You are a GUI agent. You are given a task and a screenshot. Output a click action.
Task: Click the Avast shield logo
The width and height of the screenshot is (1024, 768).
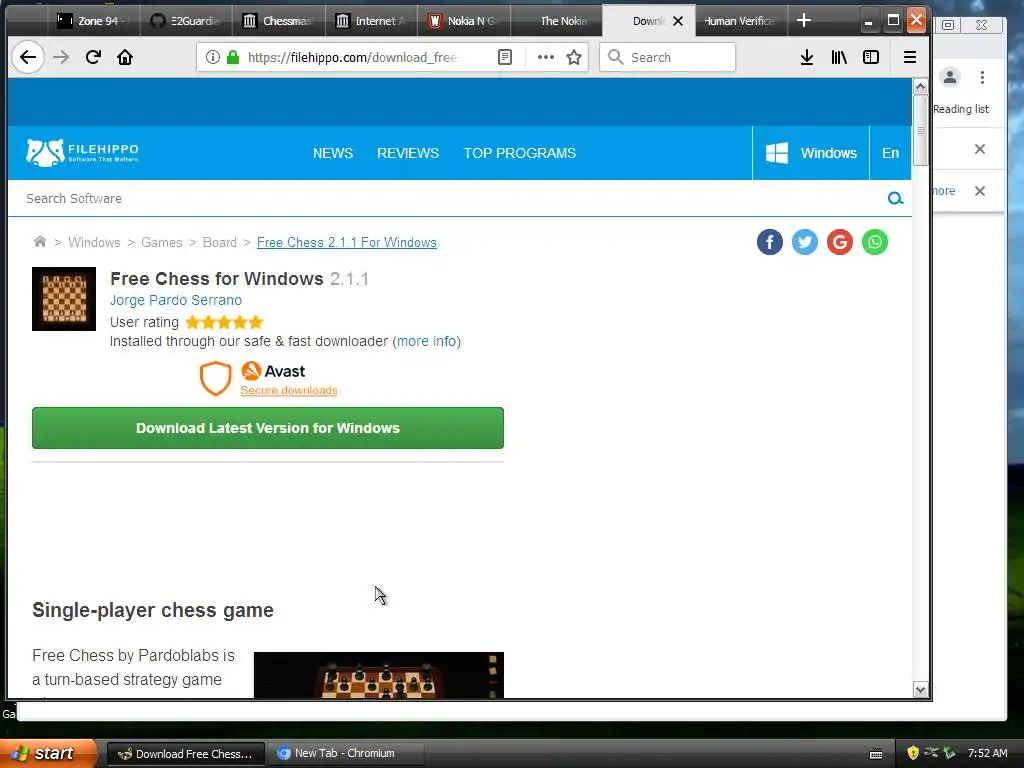click(x=216, y=379)
